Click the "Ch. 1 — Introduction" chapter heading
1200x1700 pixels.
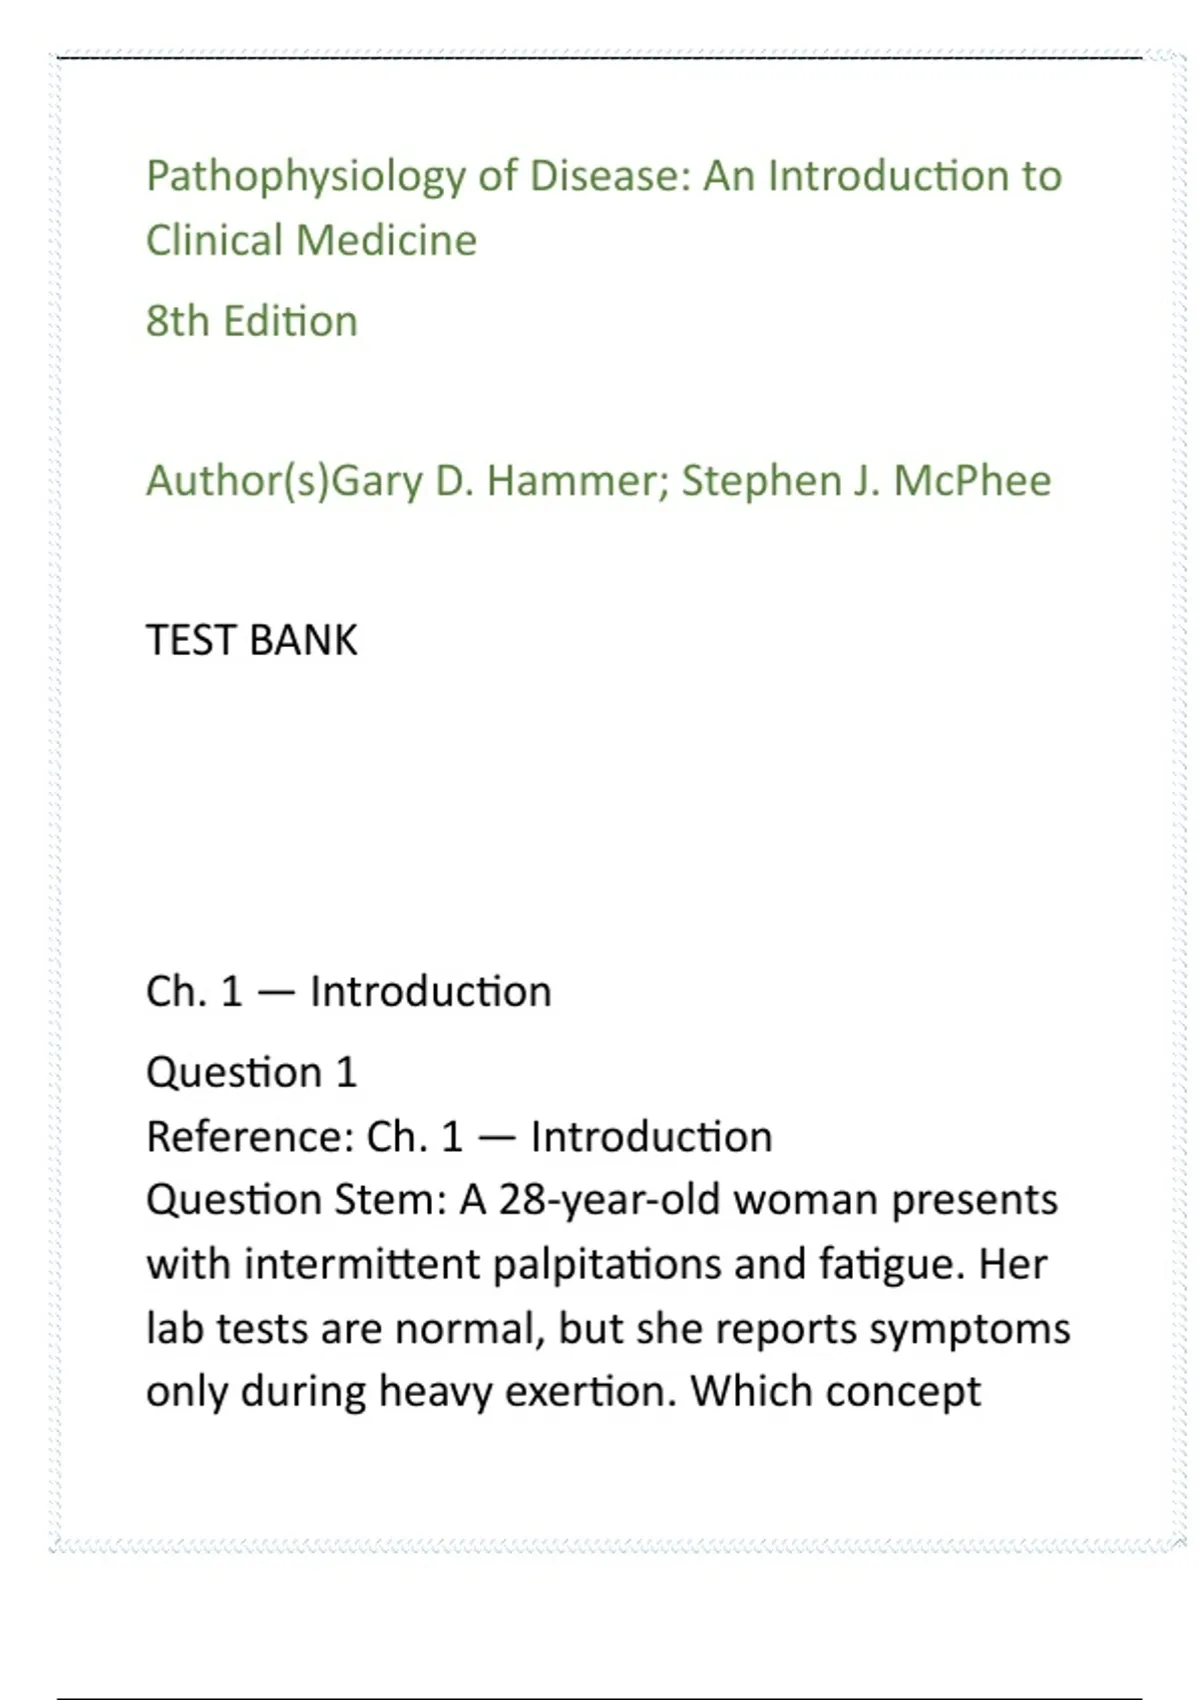(348, 992)
